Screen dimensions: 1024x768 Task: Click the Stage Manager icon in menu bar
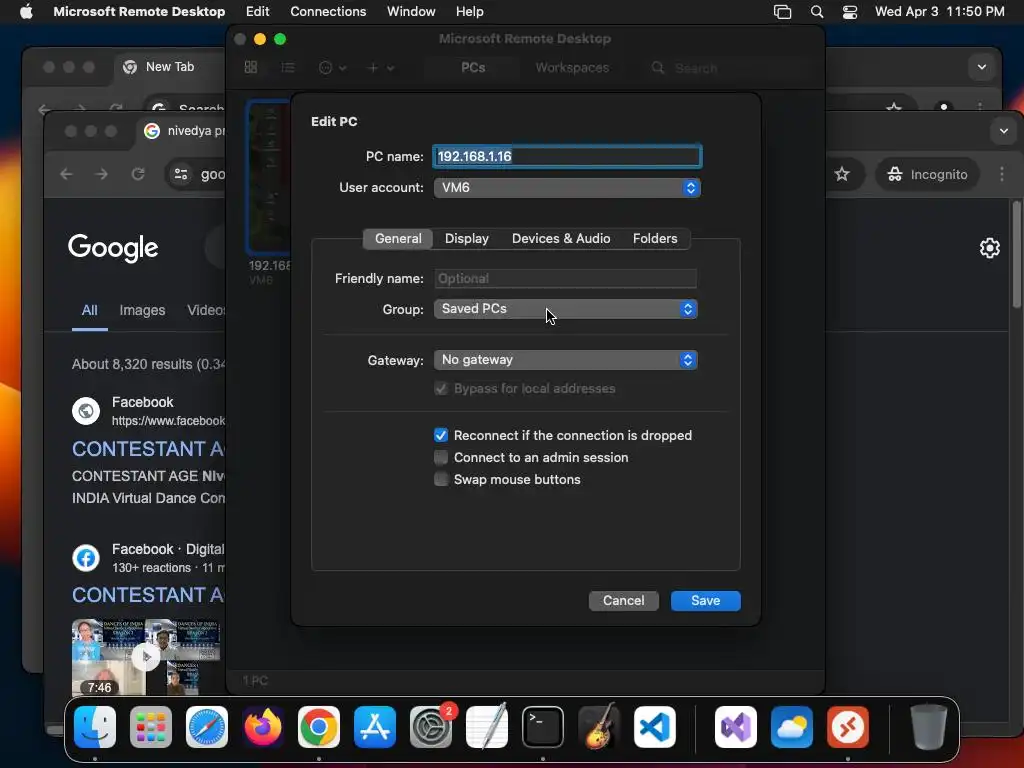[x=782, y=12]
